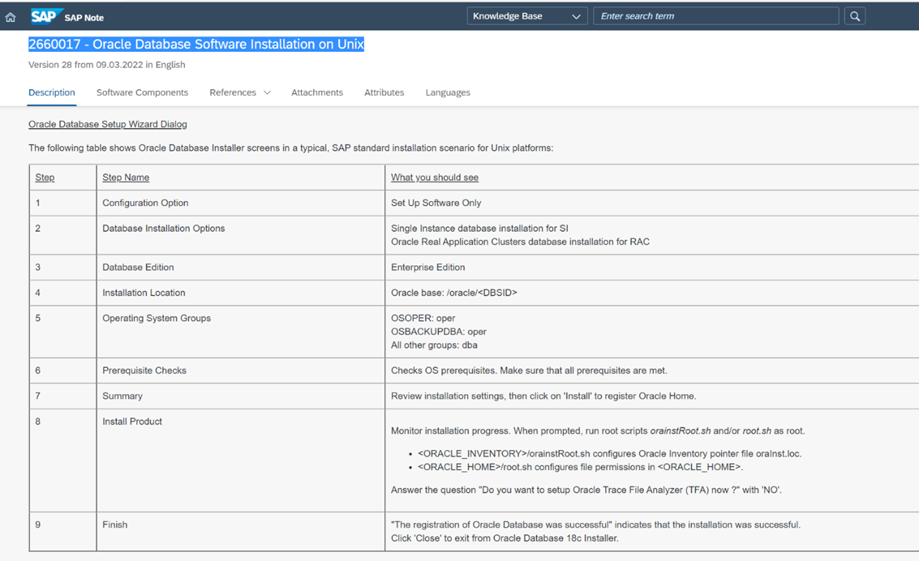Viewport: 919px width, 561px height.
Task: Select step number 5 cell
Action: (x=63, y=332)
